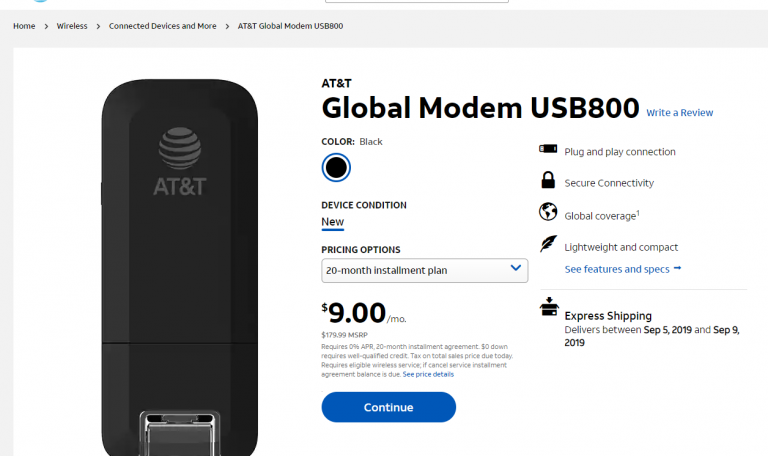Click the See price details link
768x456 pixels.
pyautogui.click(x=428, y=374)
